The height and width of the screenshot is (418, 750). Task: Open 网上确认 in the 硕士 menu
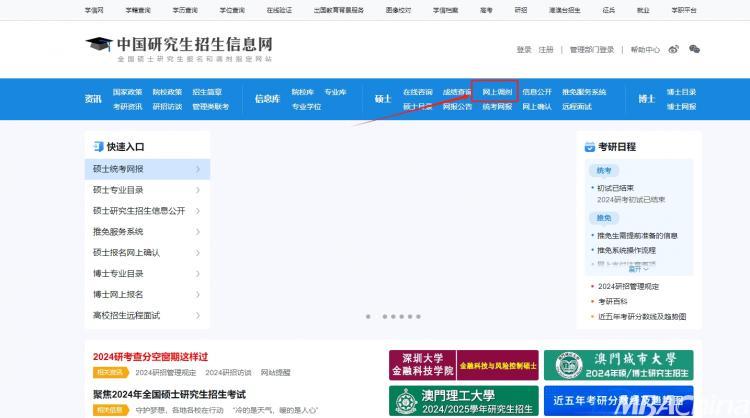tap(537, 107)
